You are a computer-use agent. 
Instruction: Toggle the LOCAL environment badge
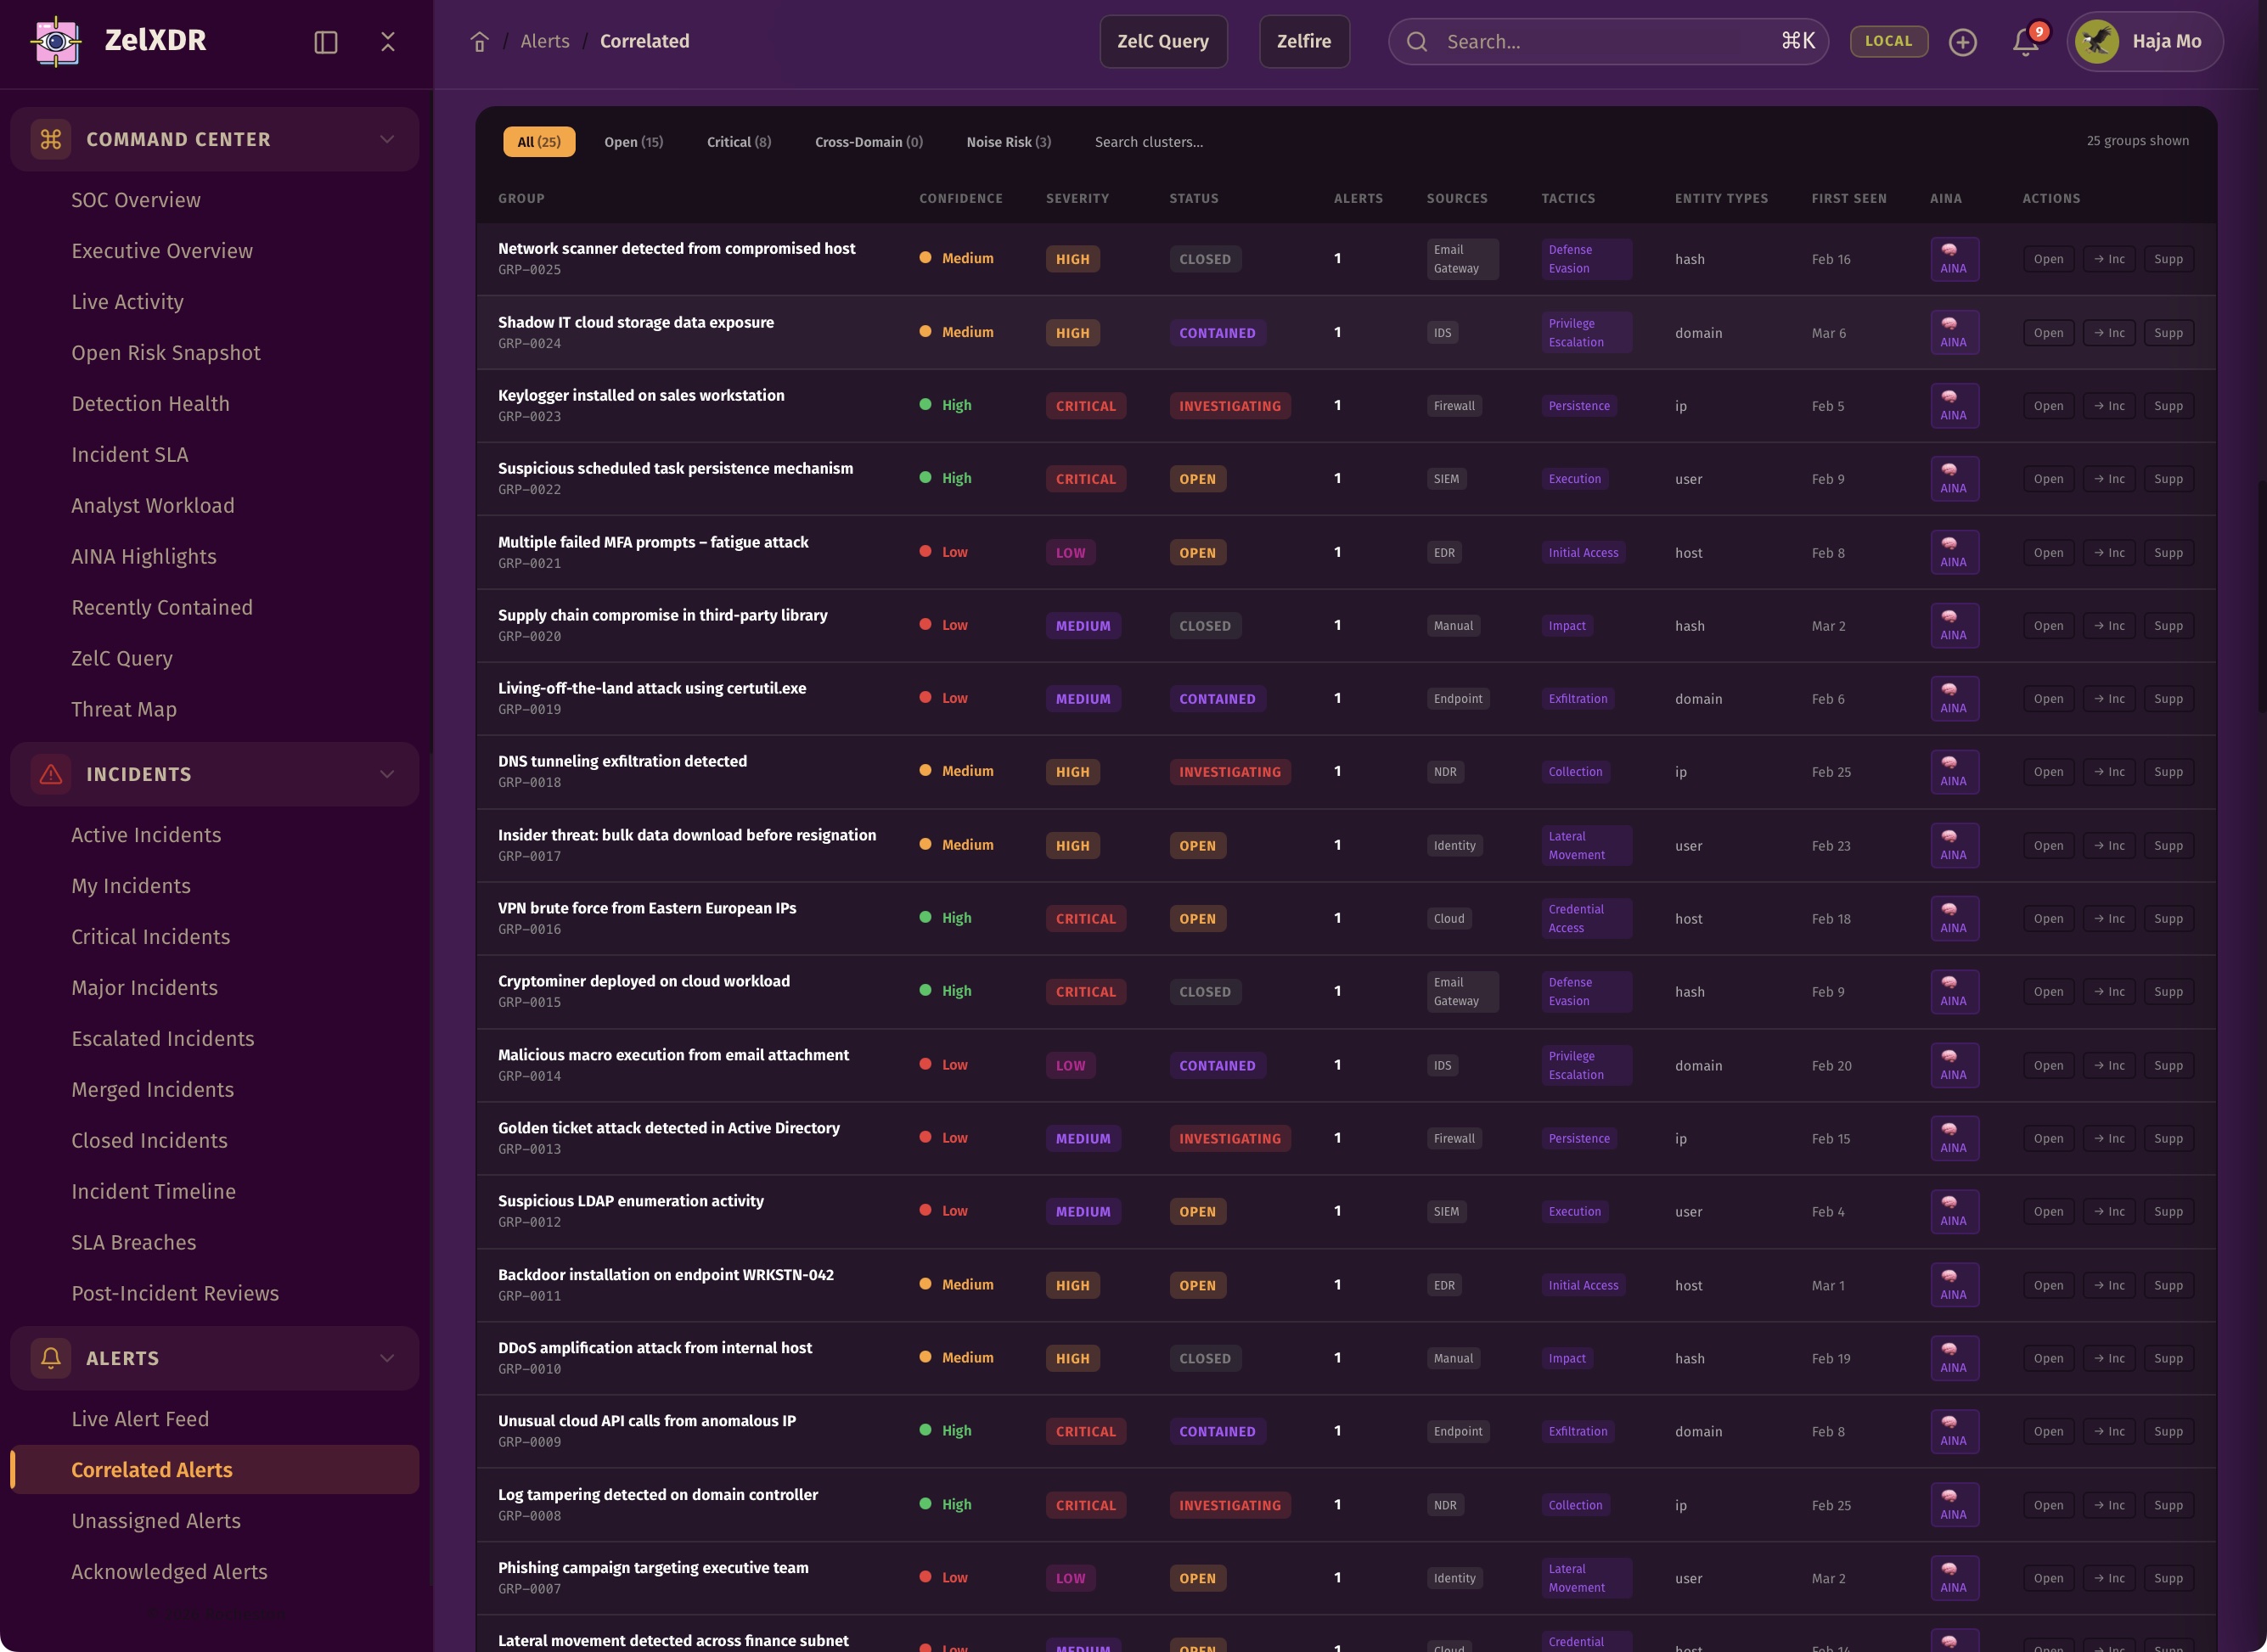pyautogui.click(x=1888, y=41)
